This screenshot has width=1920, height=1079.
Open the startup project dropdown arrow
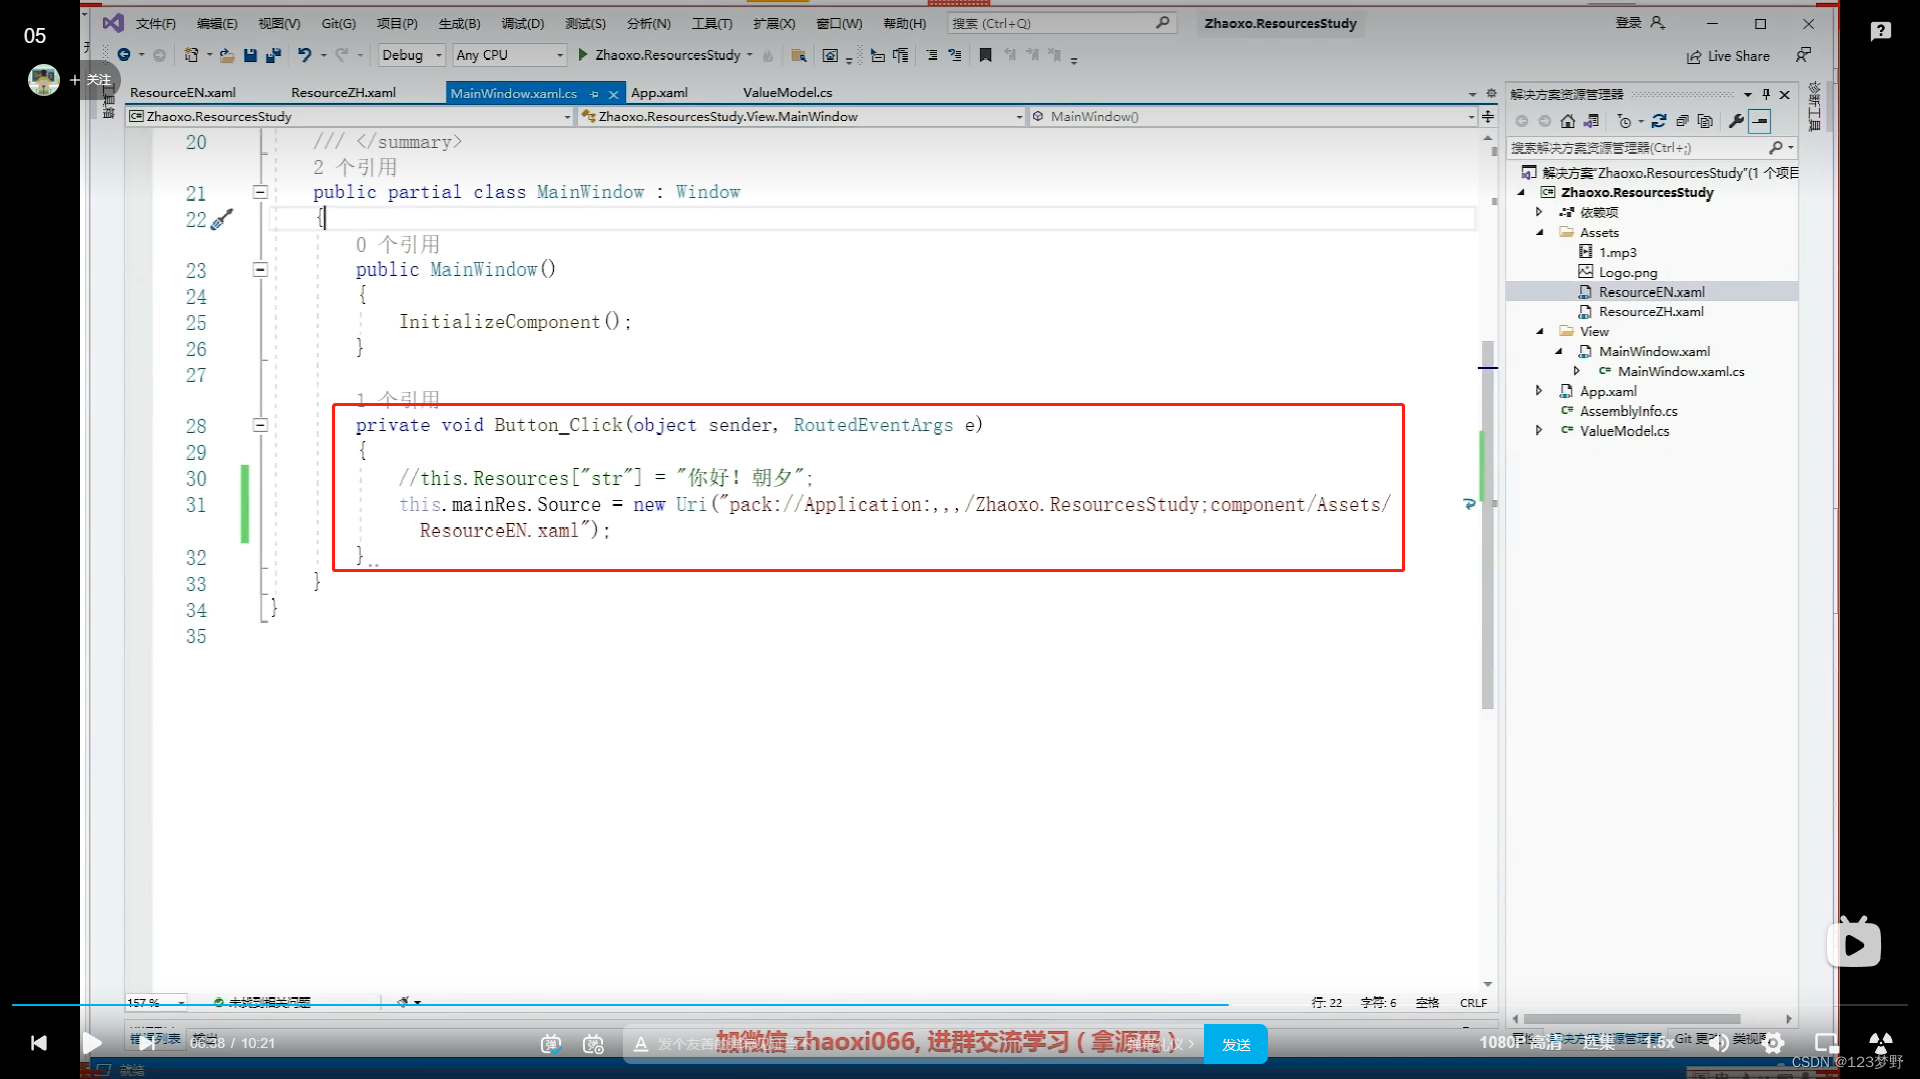[750, 55]
